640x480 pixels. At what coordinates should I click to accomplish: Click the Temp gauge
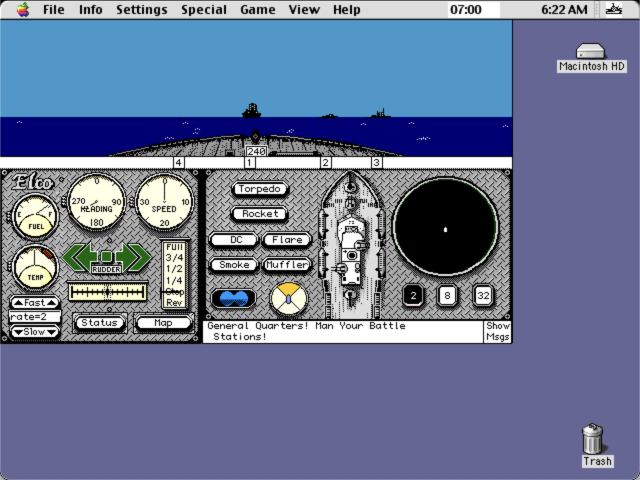tap(36, 267)
